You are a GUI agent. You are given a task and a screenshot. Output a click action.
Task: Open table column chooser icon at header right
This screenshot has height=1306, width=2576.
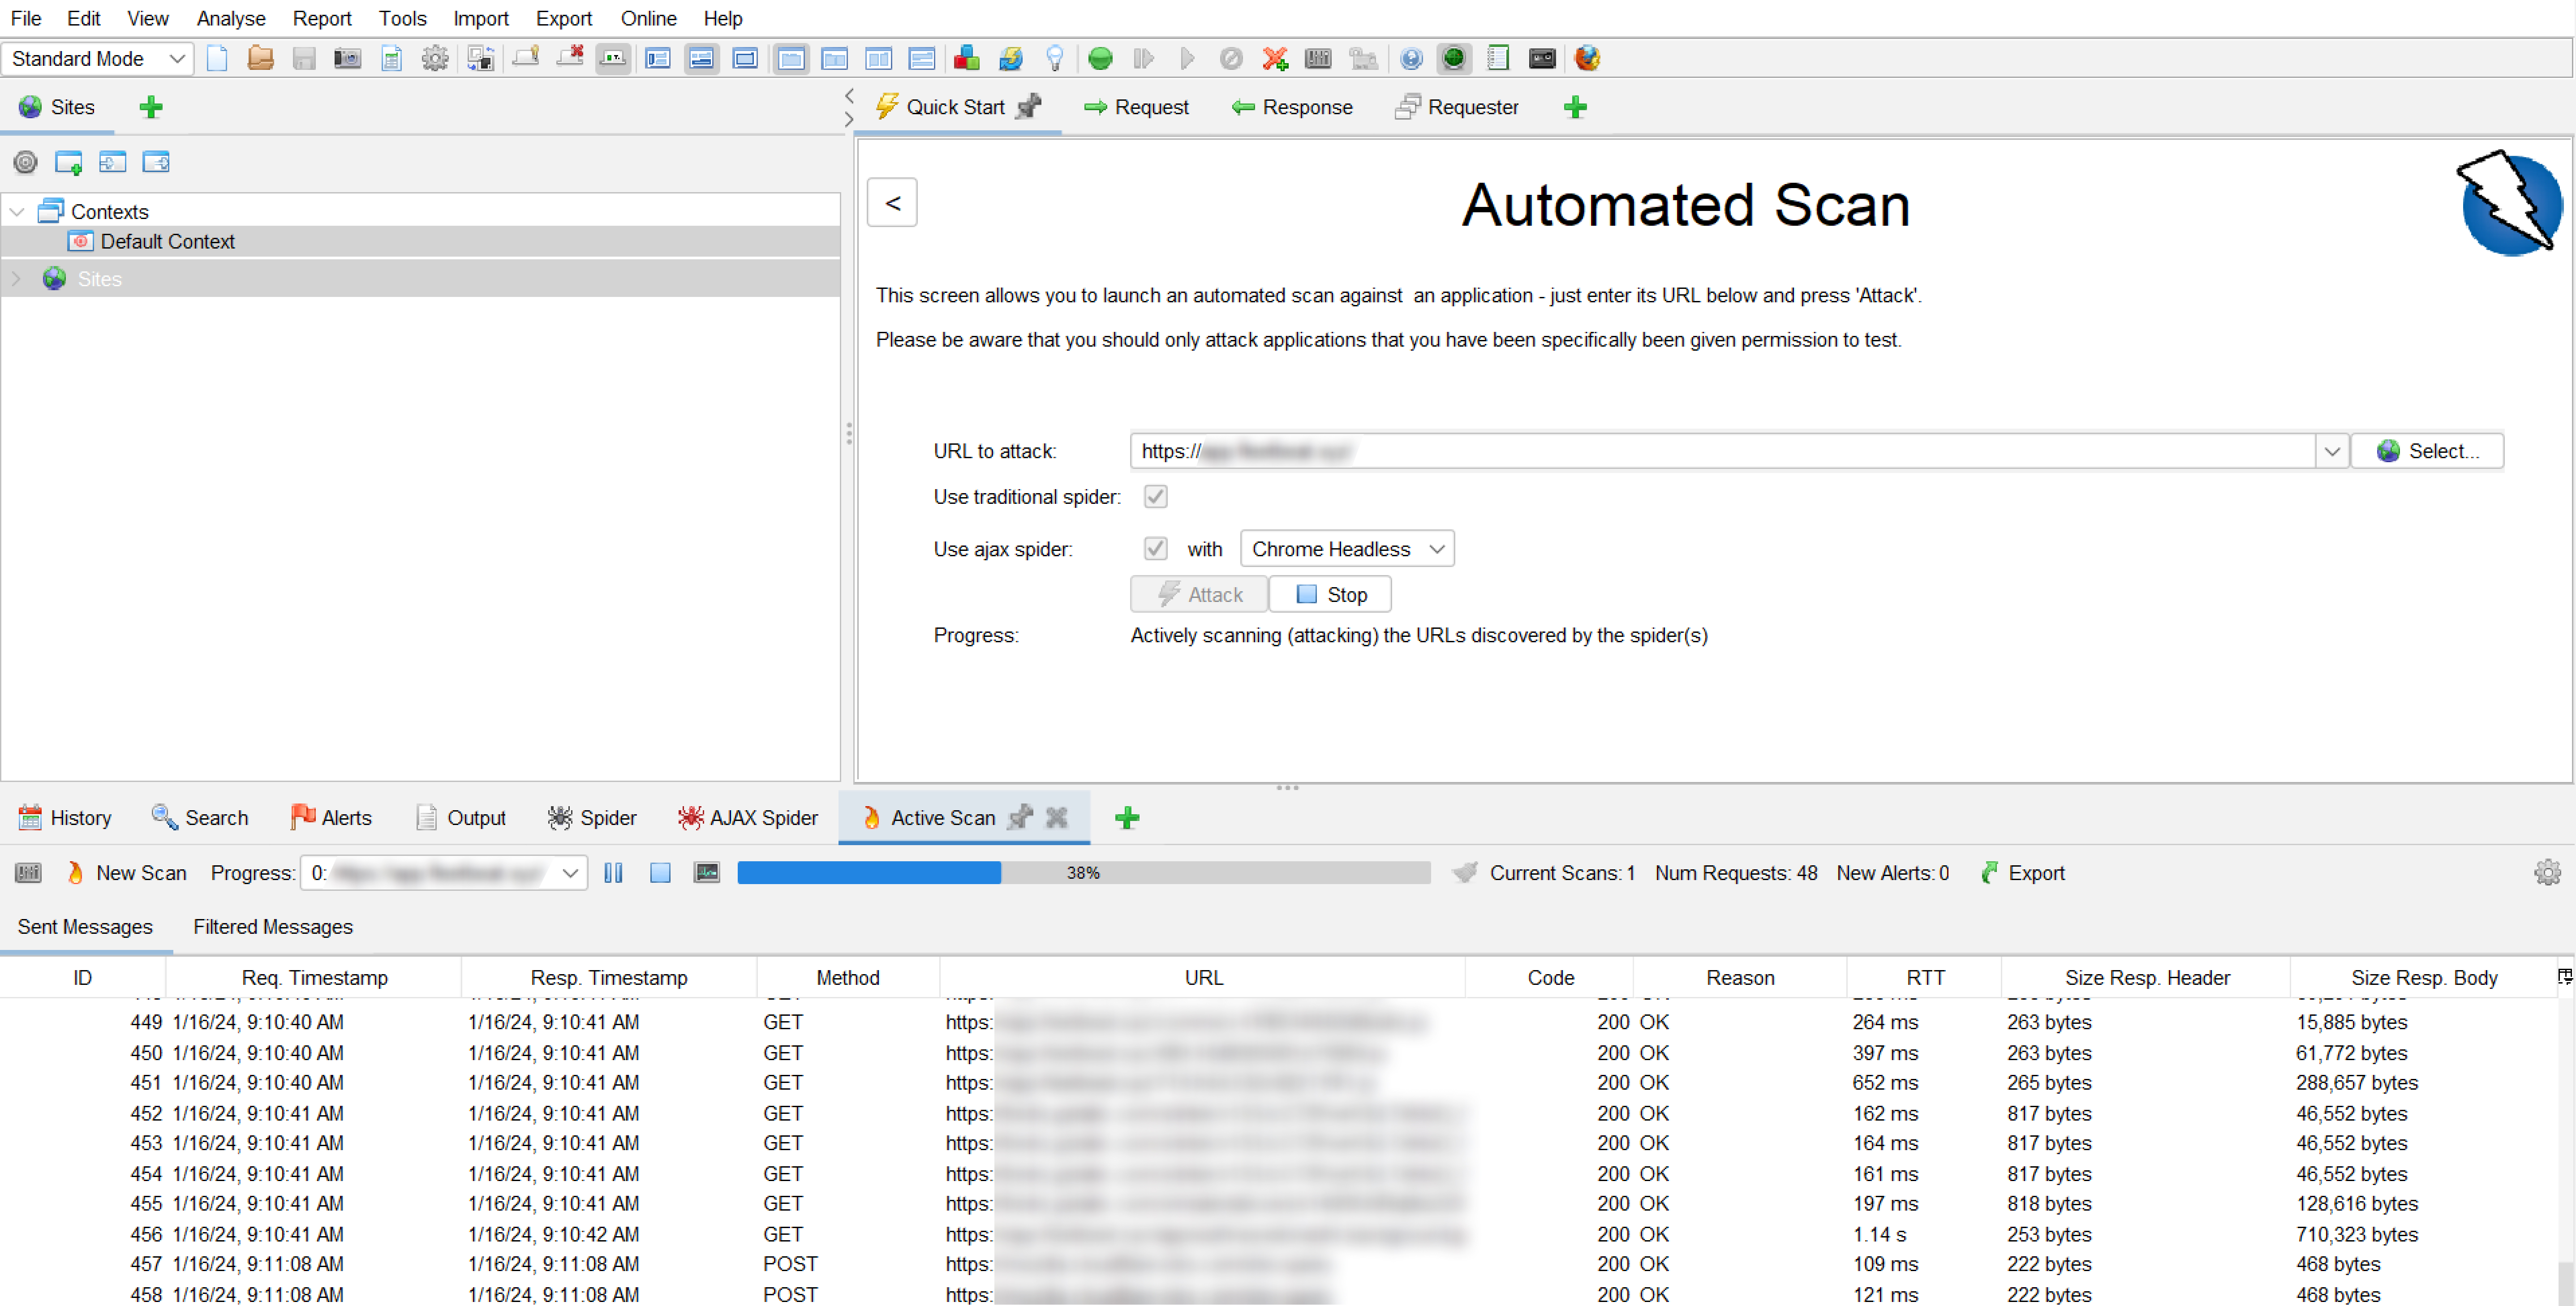2564,977
